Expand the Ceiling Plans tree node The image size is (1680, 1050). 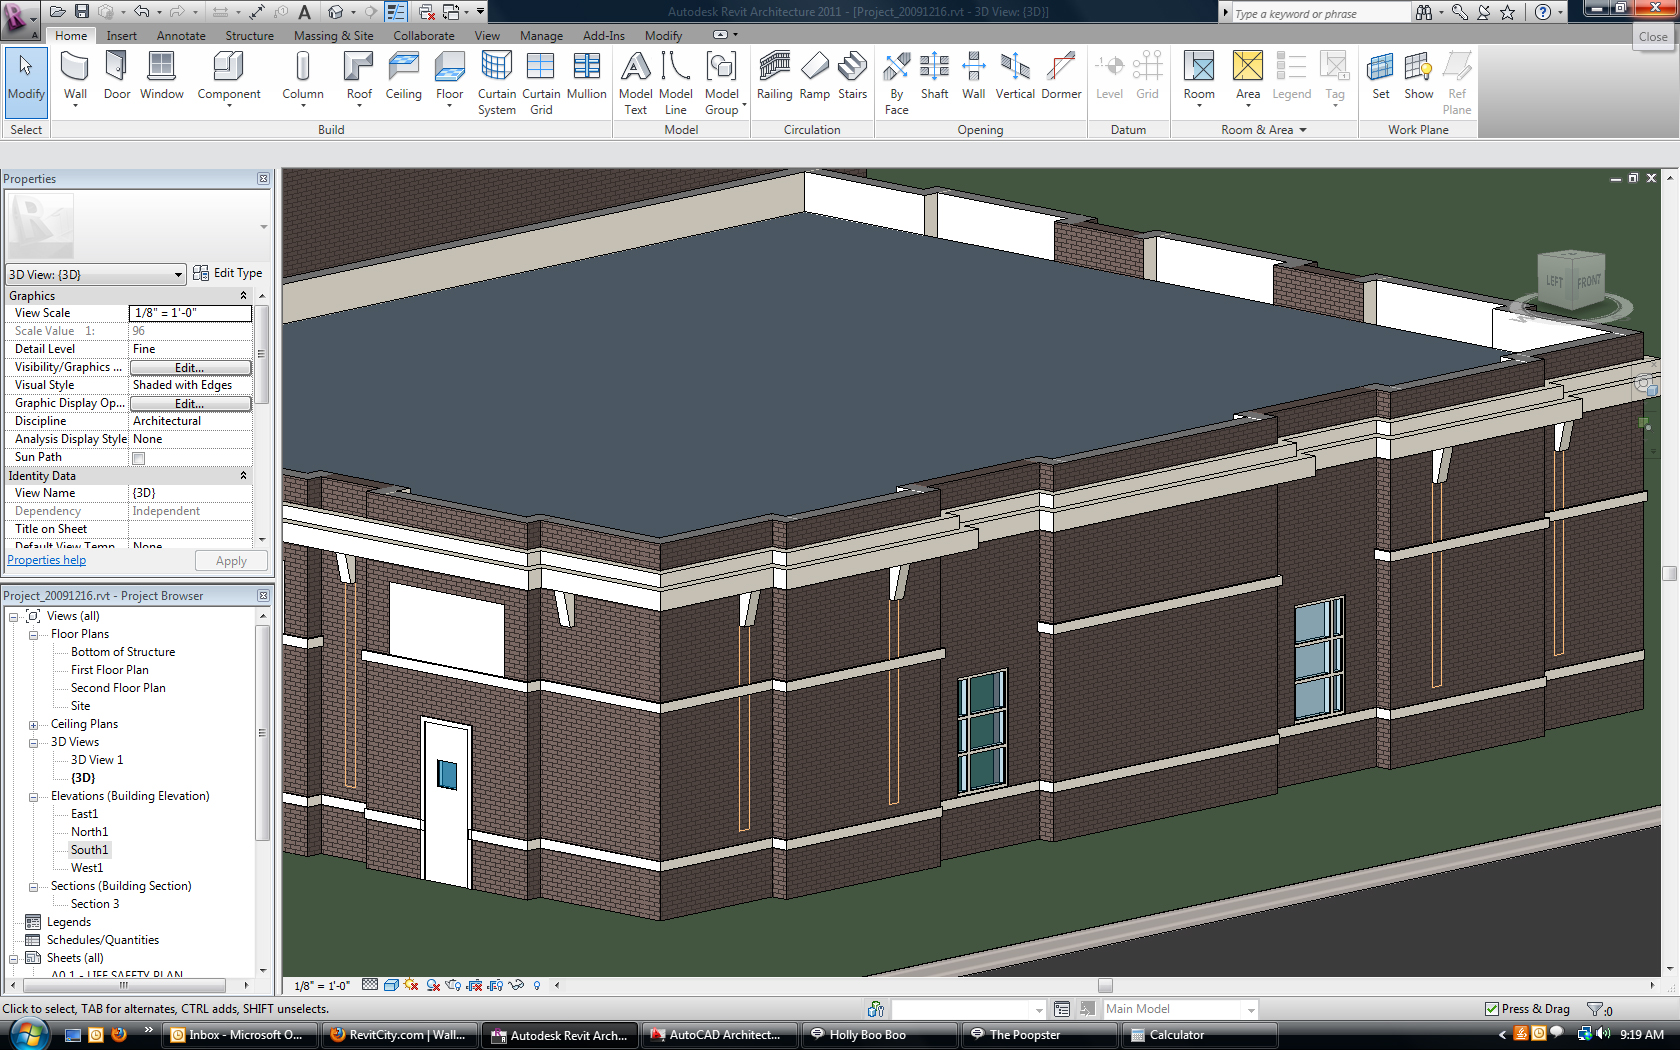[x=33, y=725]
